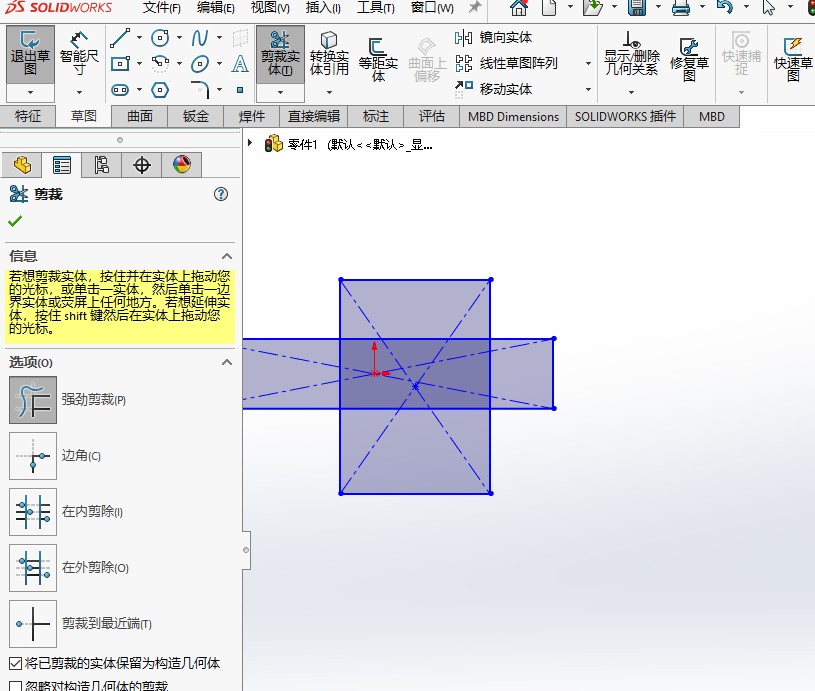Image resolution: width=815 pixels, height=691 pixels.
Task: Select Power Trim (强劲剪裁) option
Action: [33, 400]
